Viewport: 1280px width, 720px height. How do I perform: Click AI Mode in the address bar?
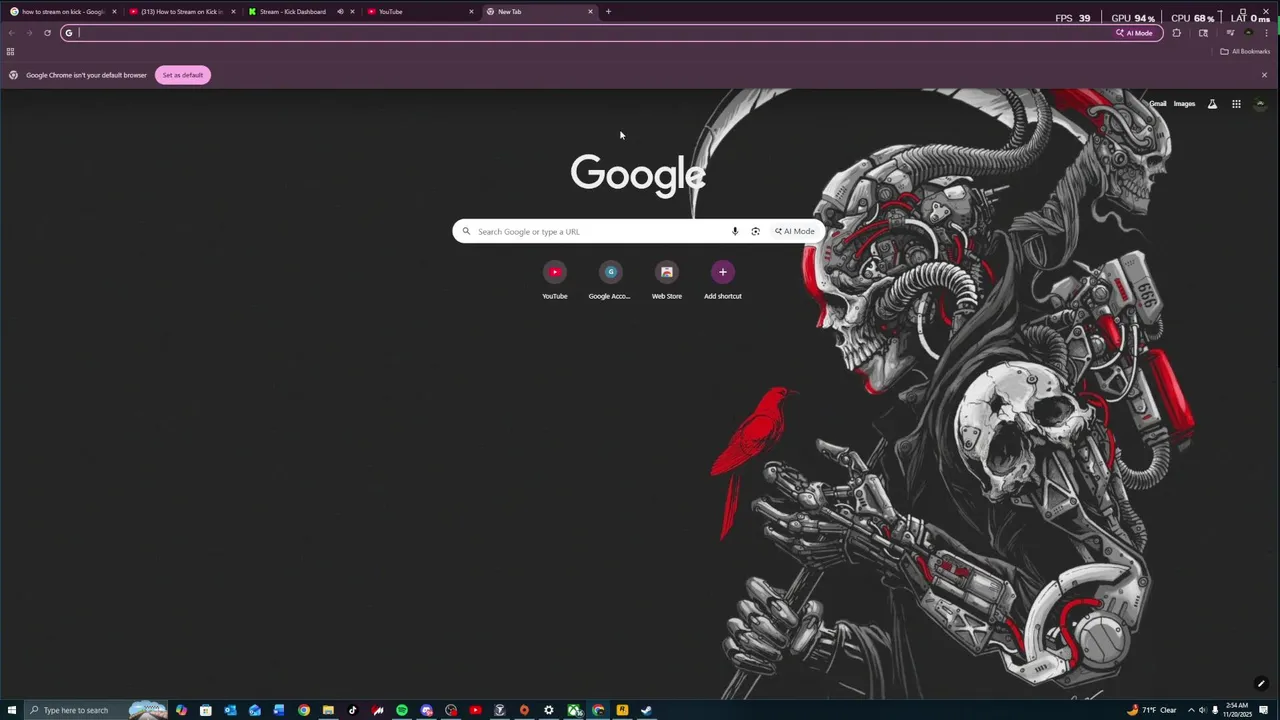tap(1135, 33)
